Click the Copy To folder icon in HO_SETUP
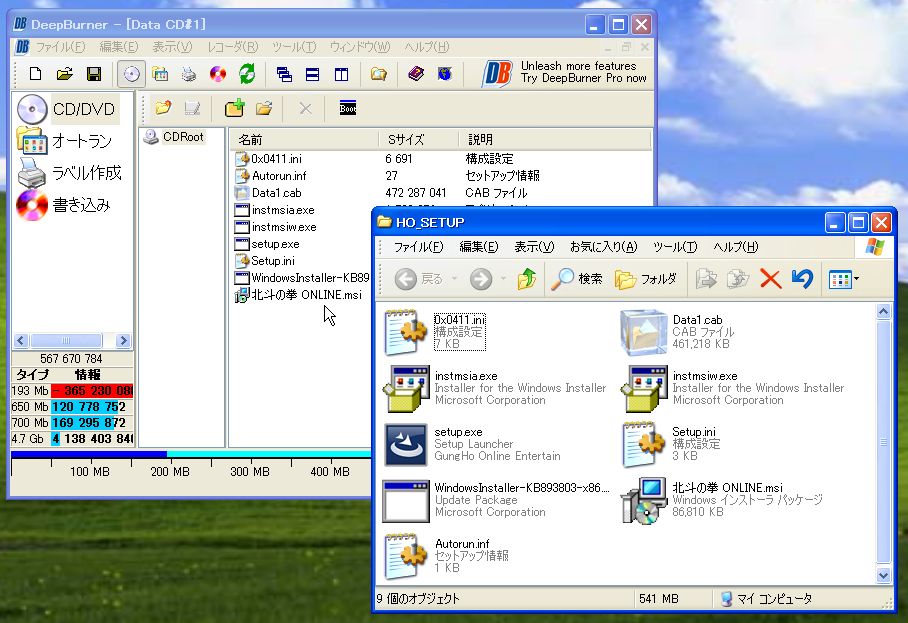The height and width of the screenshot is (623, 908). 738,279
